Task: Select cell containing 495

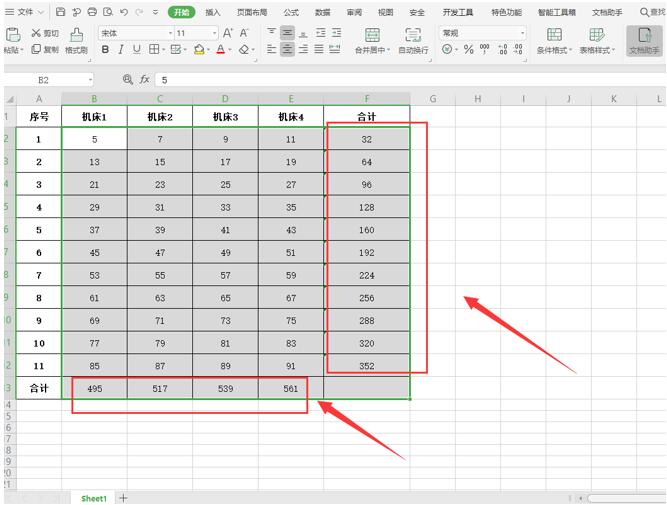Action: [94, 388]
